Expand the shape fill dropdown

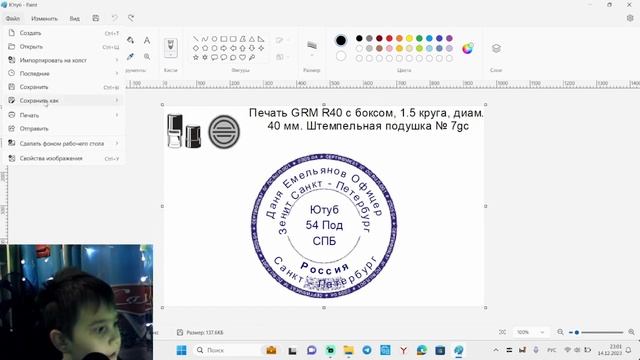click(282, 57)
